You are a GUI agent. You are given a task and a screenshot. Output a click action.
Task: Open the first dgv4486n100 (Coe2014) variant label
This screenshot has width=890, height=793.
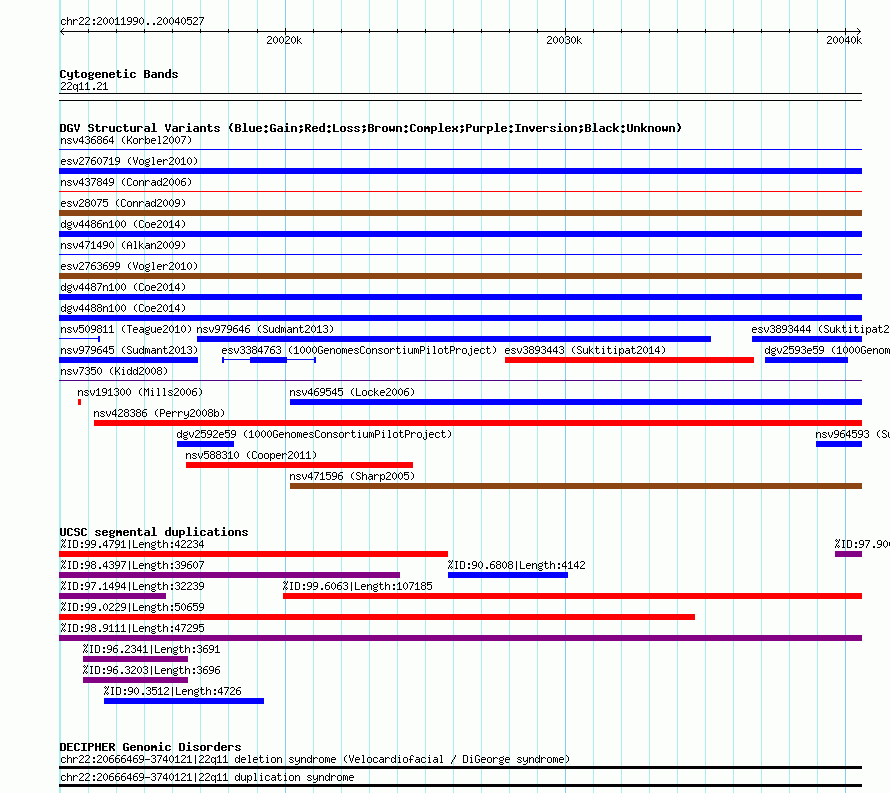tap(123, 224)
